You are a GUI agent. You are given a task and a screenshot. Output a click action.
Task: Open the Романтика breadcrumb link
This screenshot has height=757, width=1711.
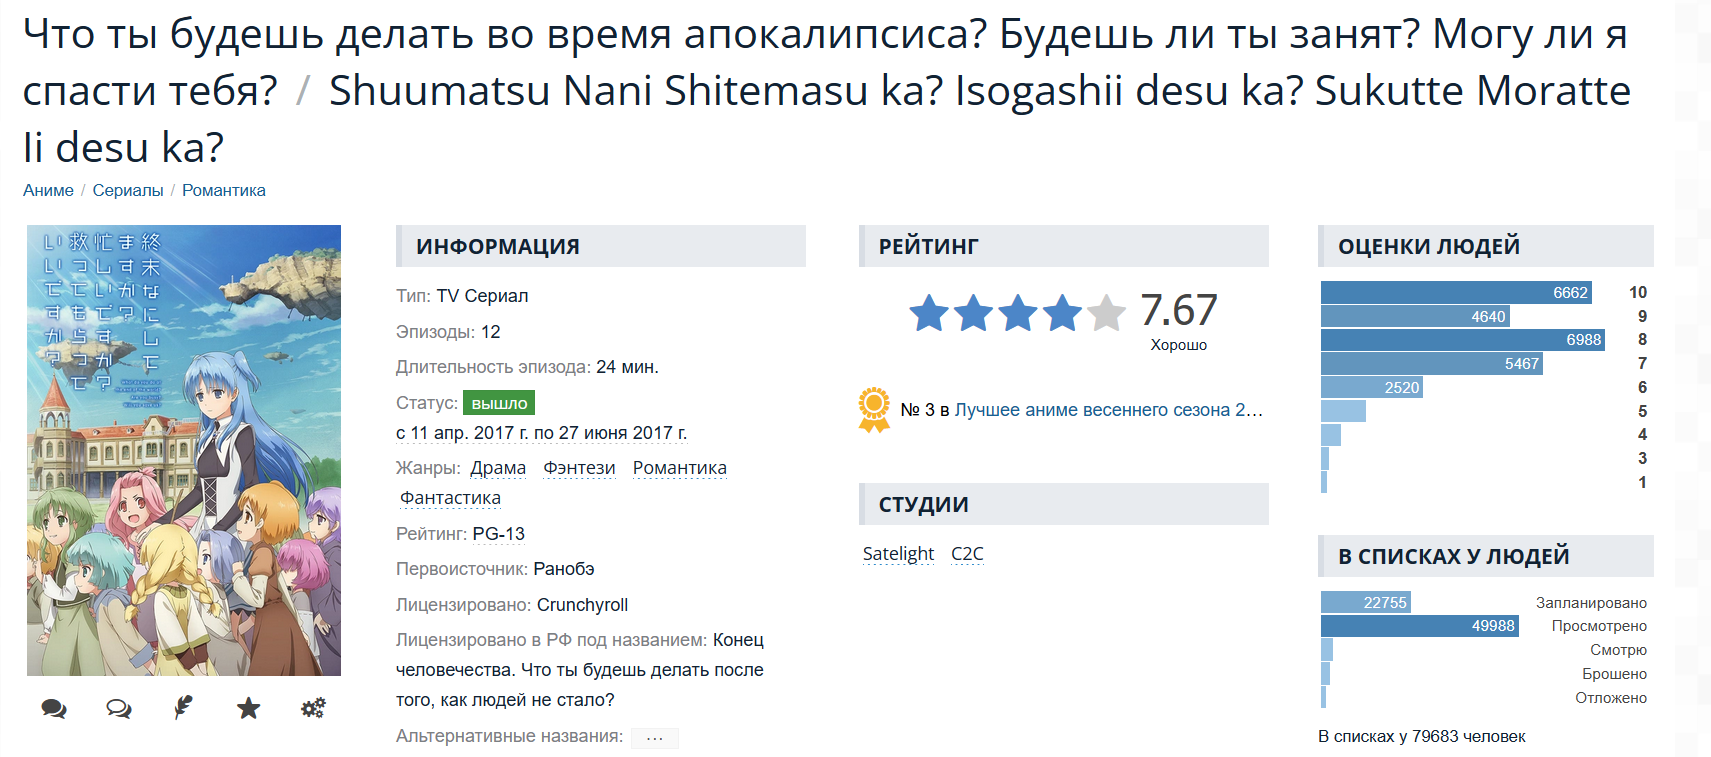224,190
